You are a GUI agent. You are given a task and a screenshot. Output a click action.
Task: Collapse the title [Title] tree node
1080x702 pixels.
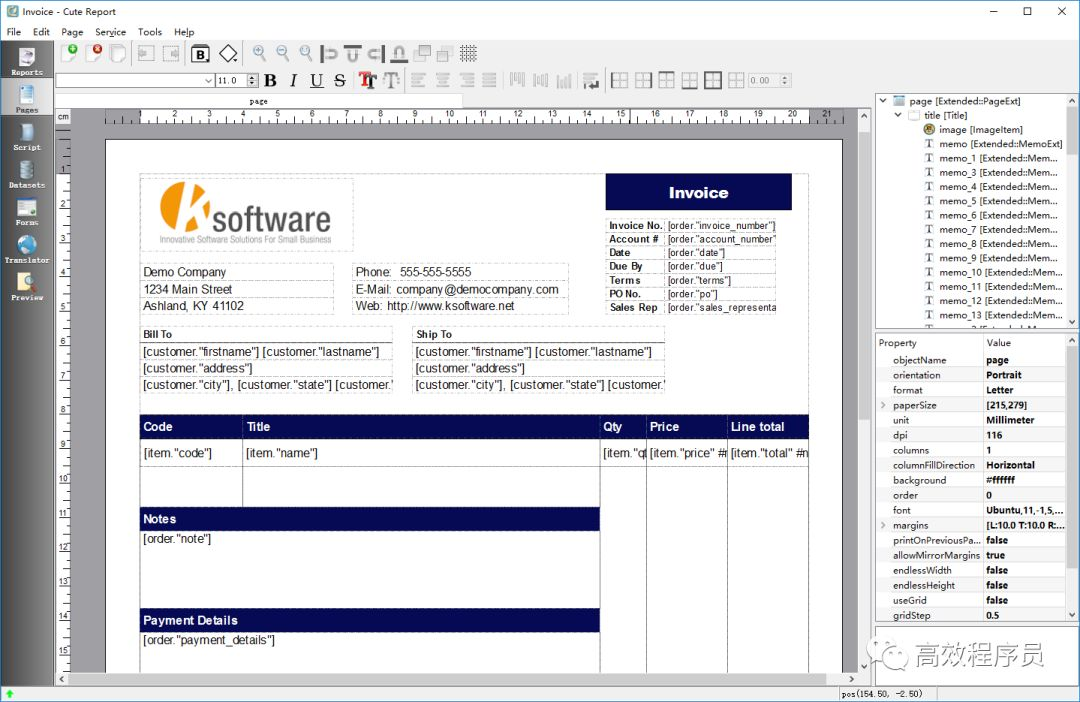click(x=898, y=115)
